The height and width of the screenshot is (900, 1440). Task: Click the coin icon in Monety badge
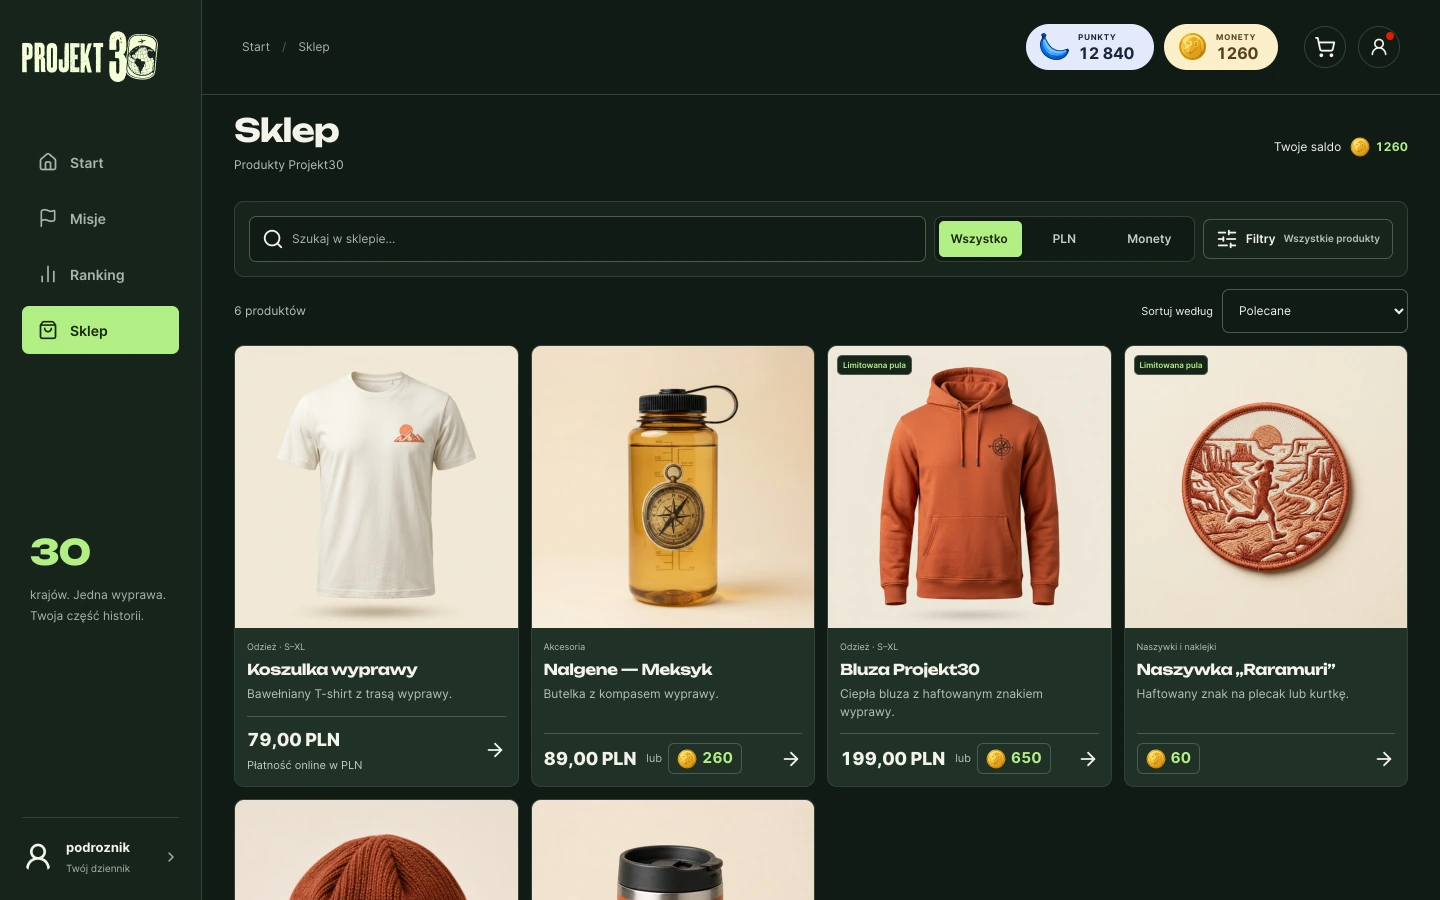(1192, 47)
